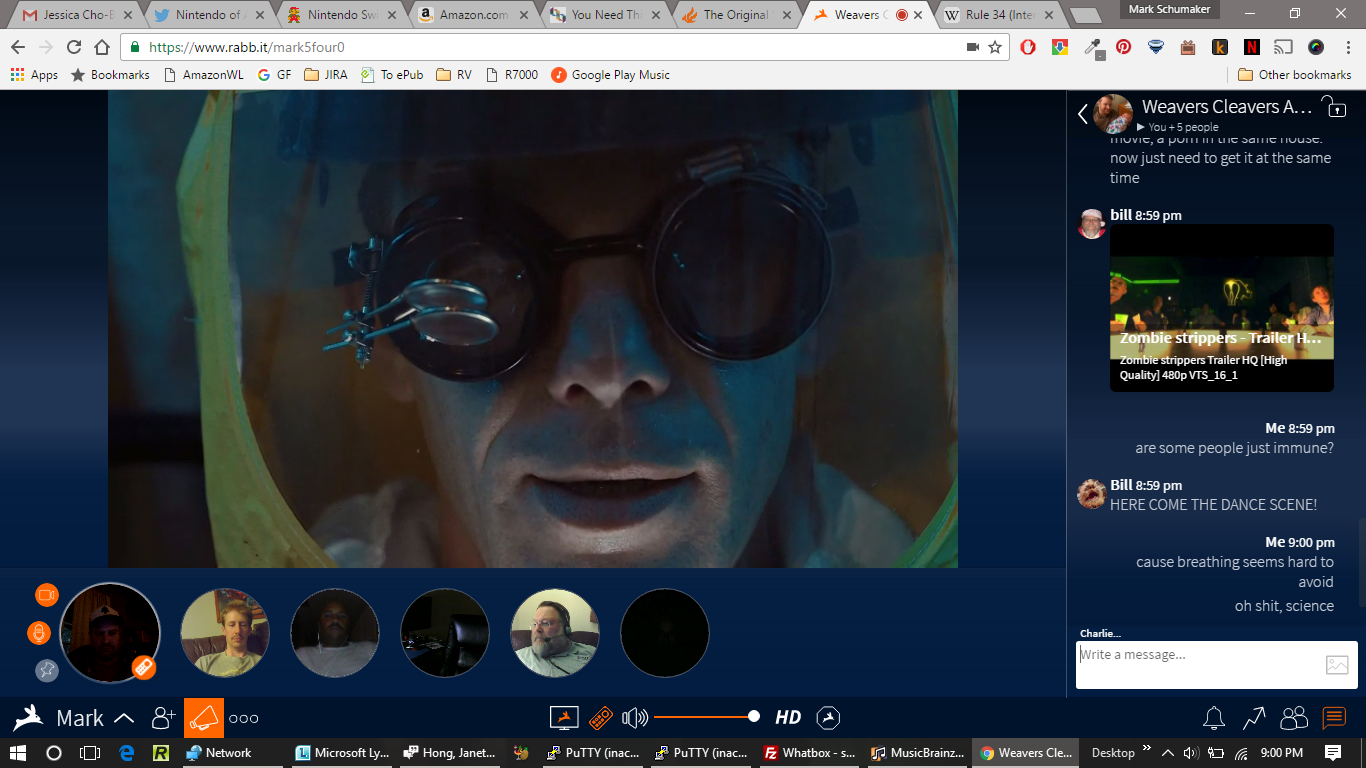
Task: Mute the Rabbitcast speaker volume
Action: 634,717
